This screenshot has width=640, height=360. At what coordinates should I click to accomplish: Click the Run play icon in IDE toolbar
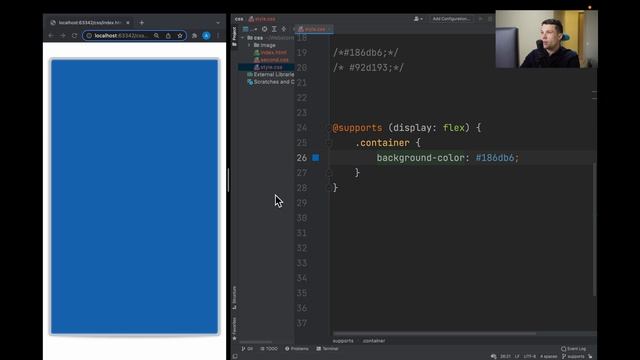480,19
